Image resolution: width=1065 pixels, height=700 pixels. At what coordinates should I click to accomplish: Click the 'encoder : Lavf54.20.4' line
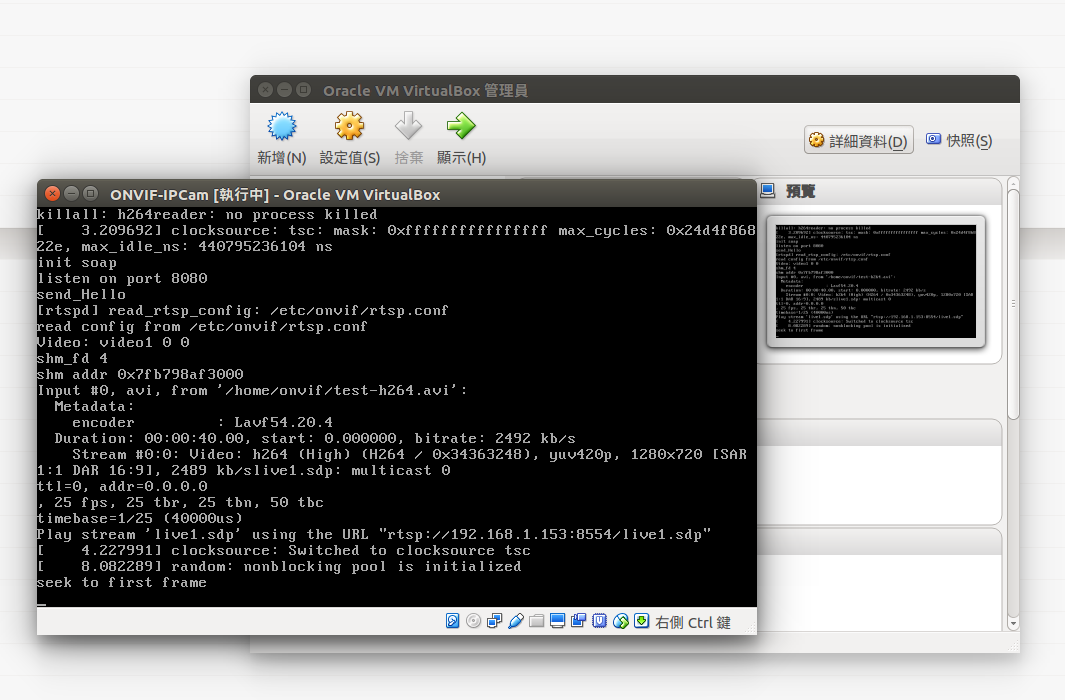[202, 422]
